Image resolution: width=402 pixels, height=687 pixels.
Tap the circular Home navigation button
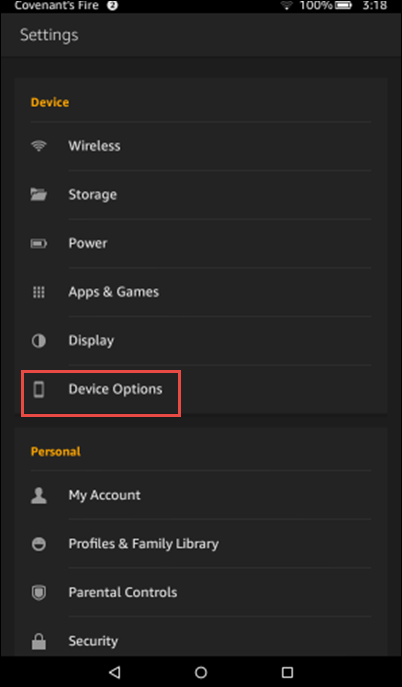[201, 672]
